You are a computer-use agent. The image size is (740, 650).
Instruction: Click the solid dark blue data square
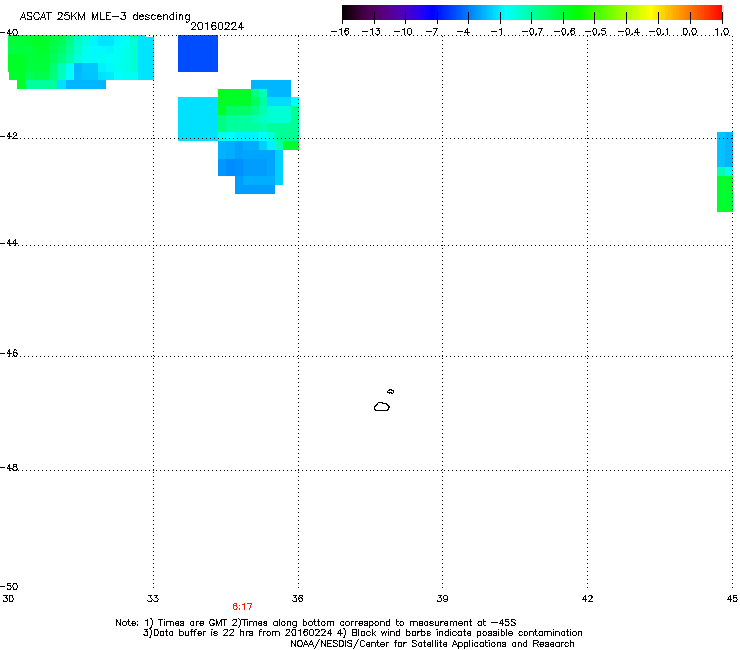(198, 53)
